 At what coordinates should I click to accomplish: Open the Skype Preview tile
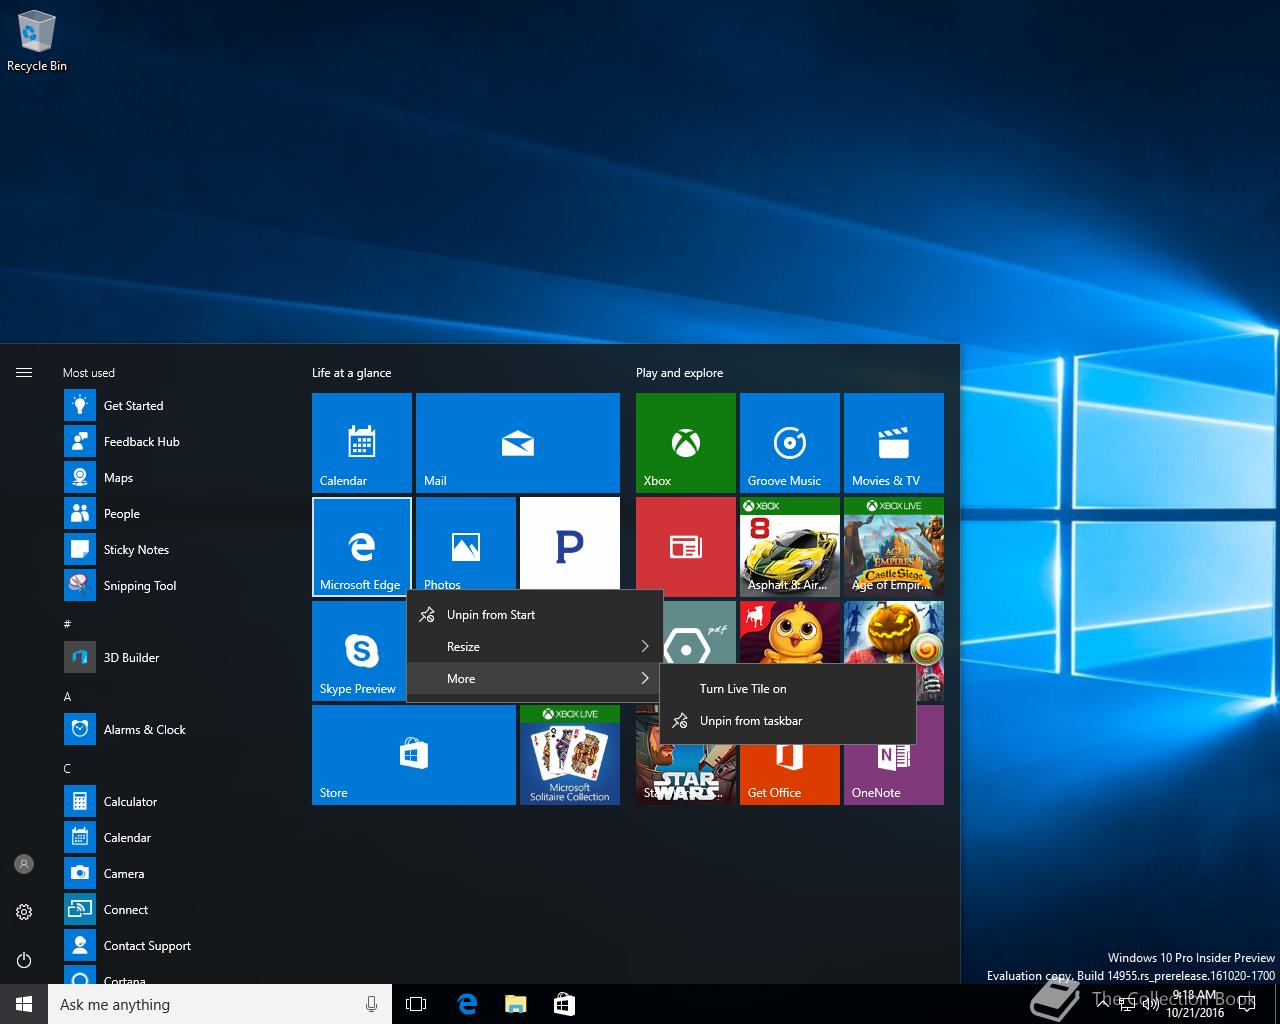(359, 650)
